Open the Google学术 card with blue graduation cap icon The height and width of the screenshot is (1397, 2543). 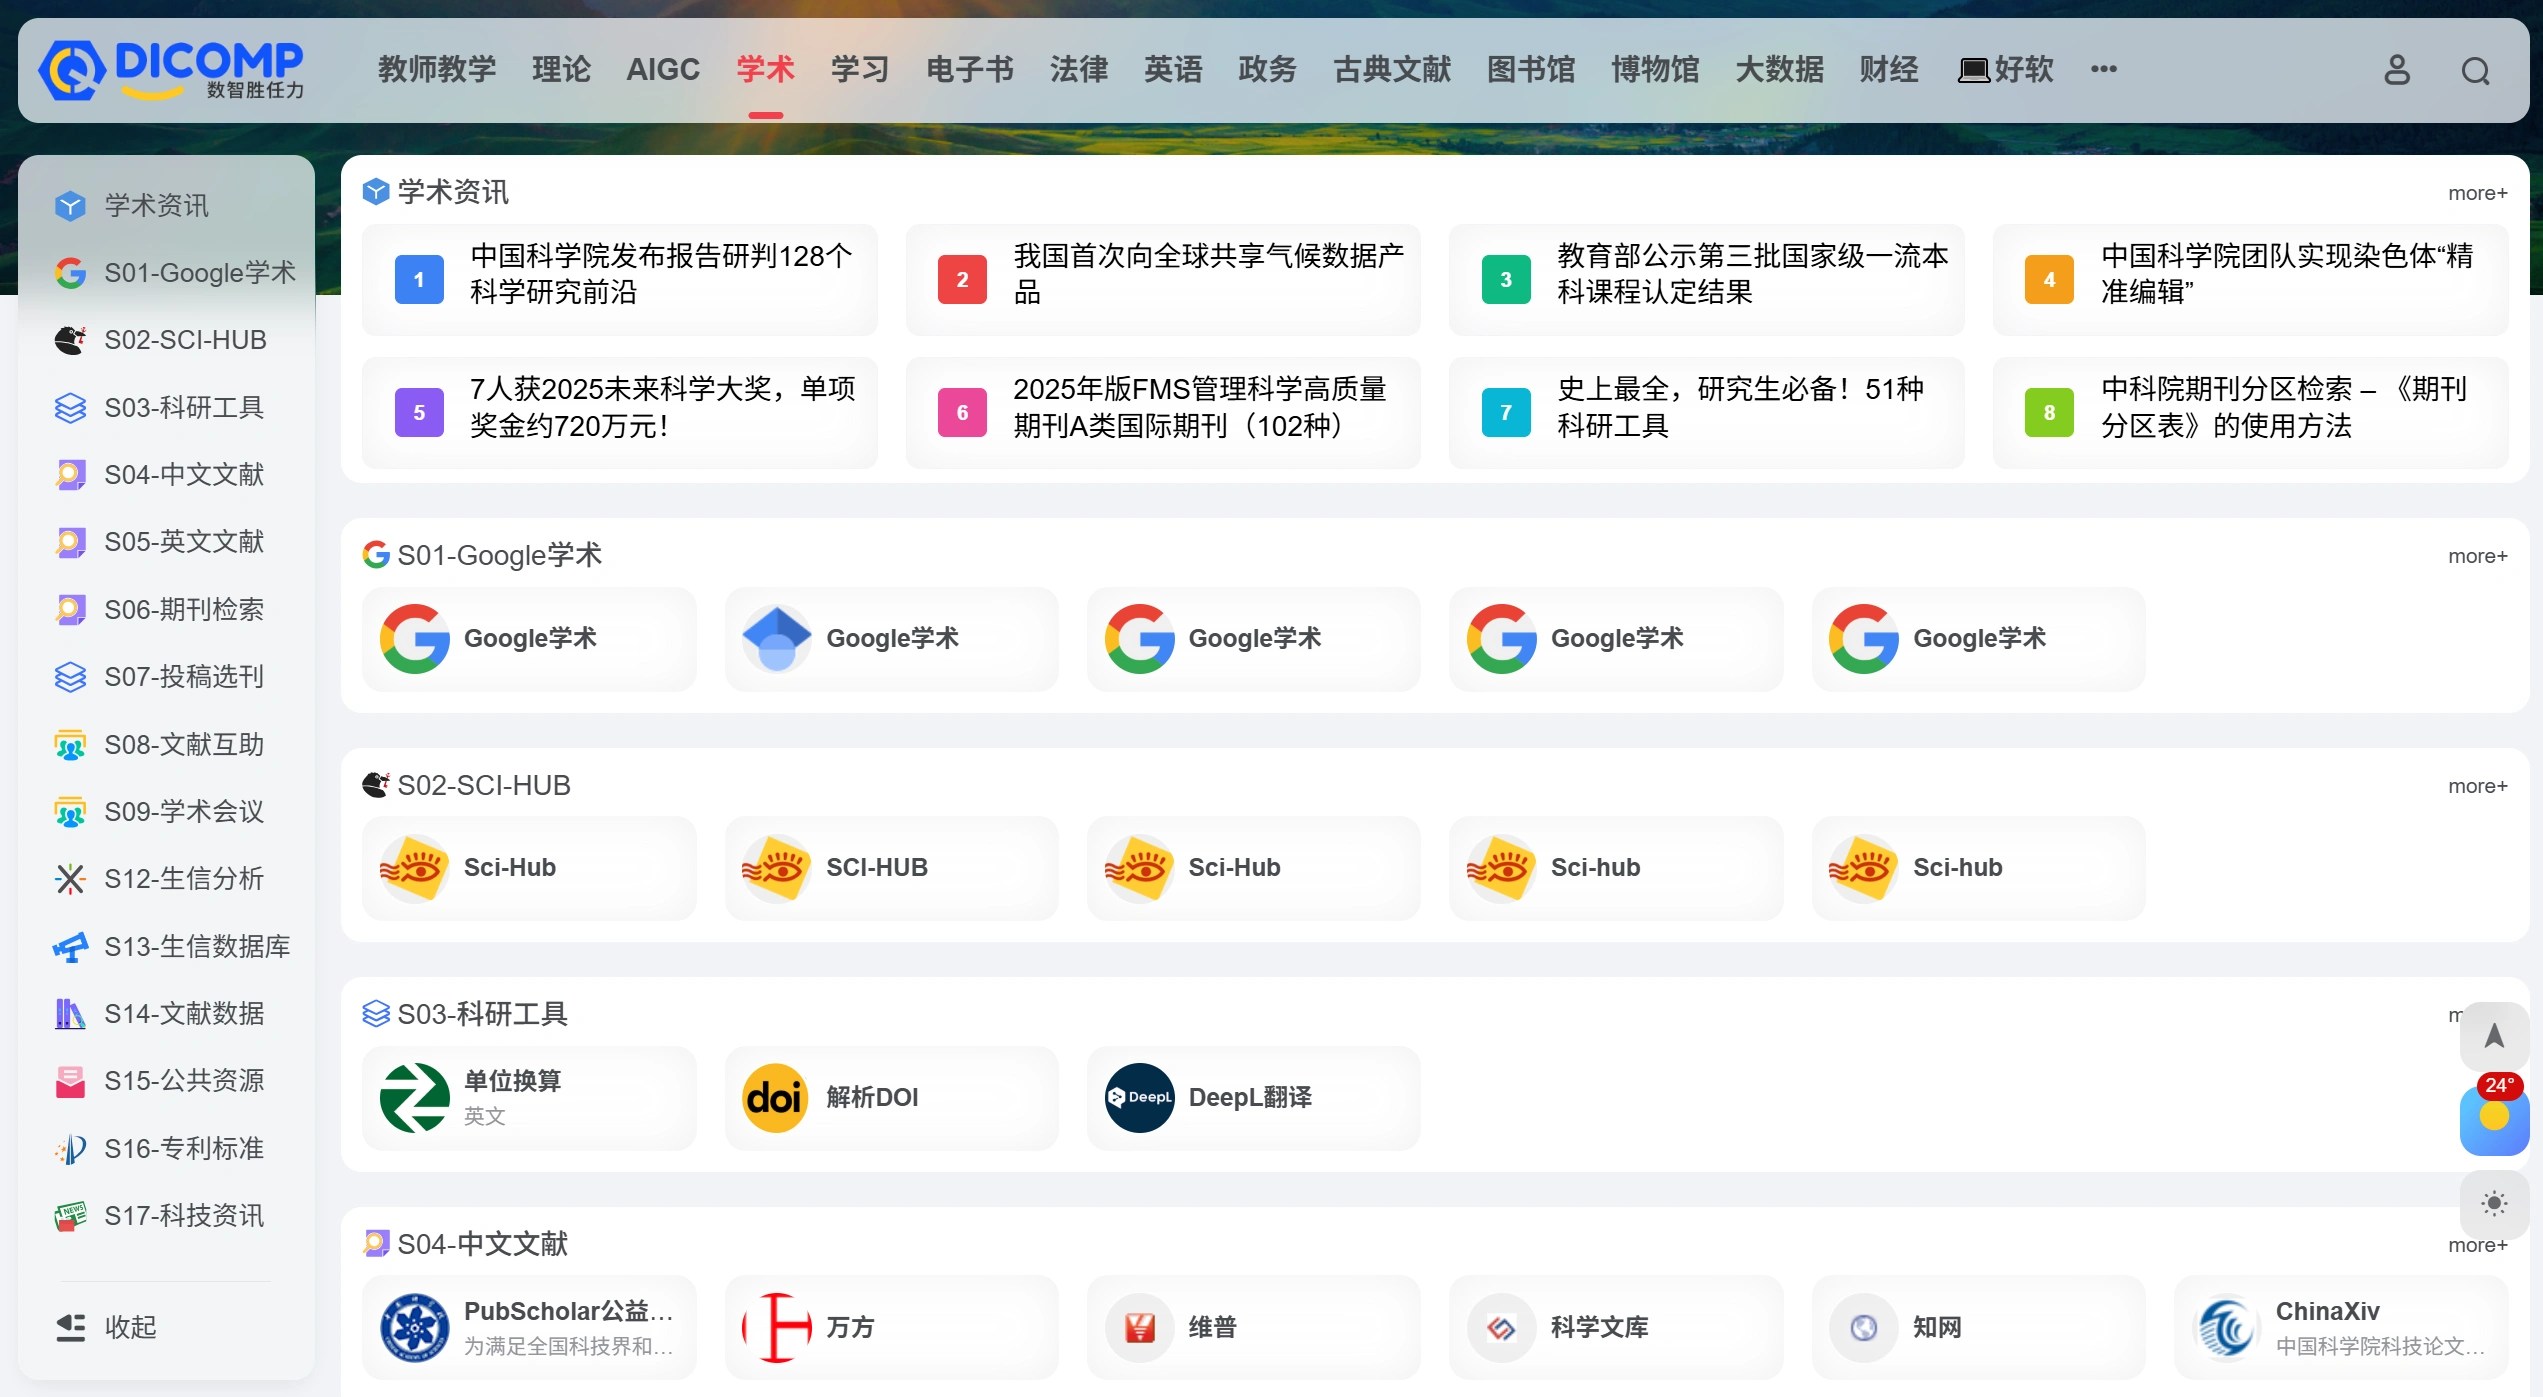(x=892, y=638)
